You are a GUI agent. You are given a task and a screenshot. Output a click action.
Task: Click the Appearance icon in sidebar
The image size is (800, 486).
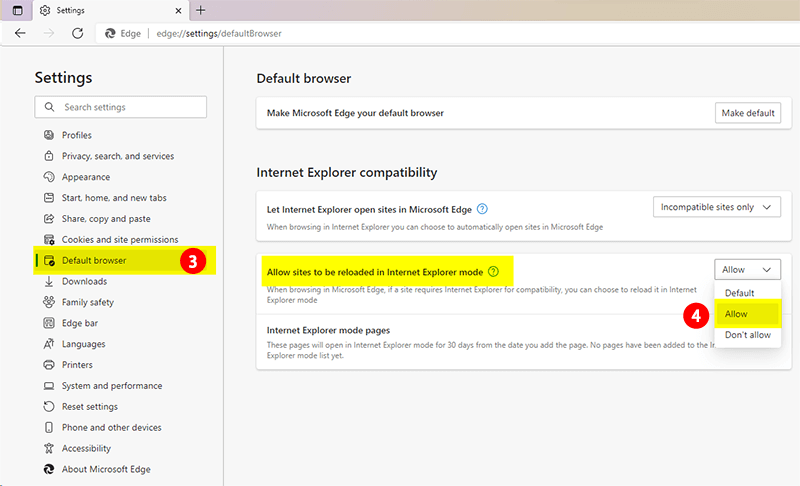point(49,177)
